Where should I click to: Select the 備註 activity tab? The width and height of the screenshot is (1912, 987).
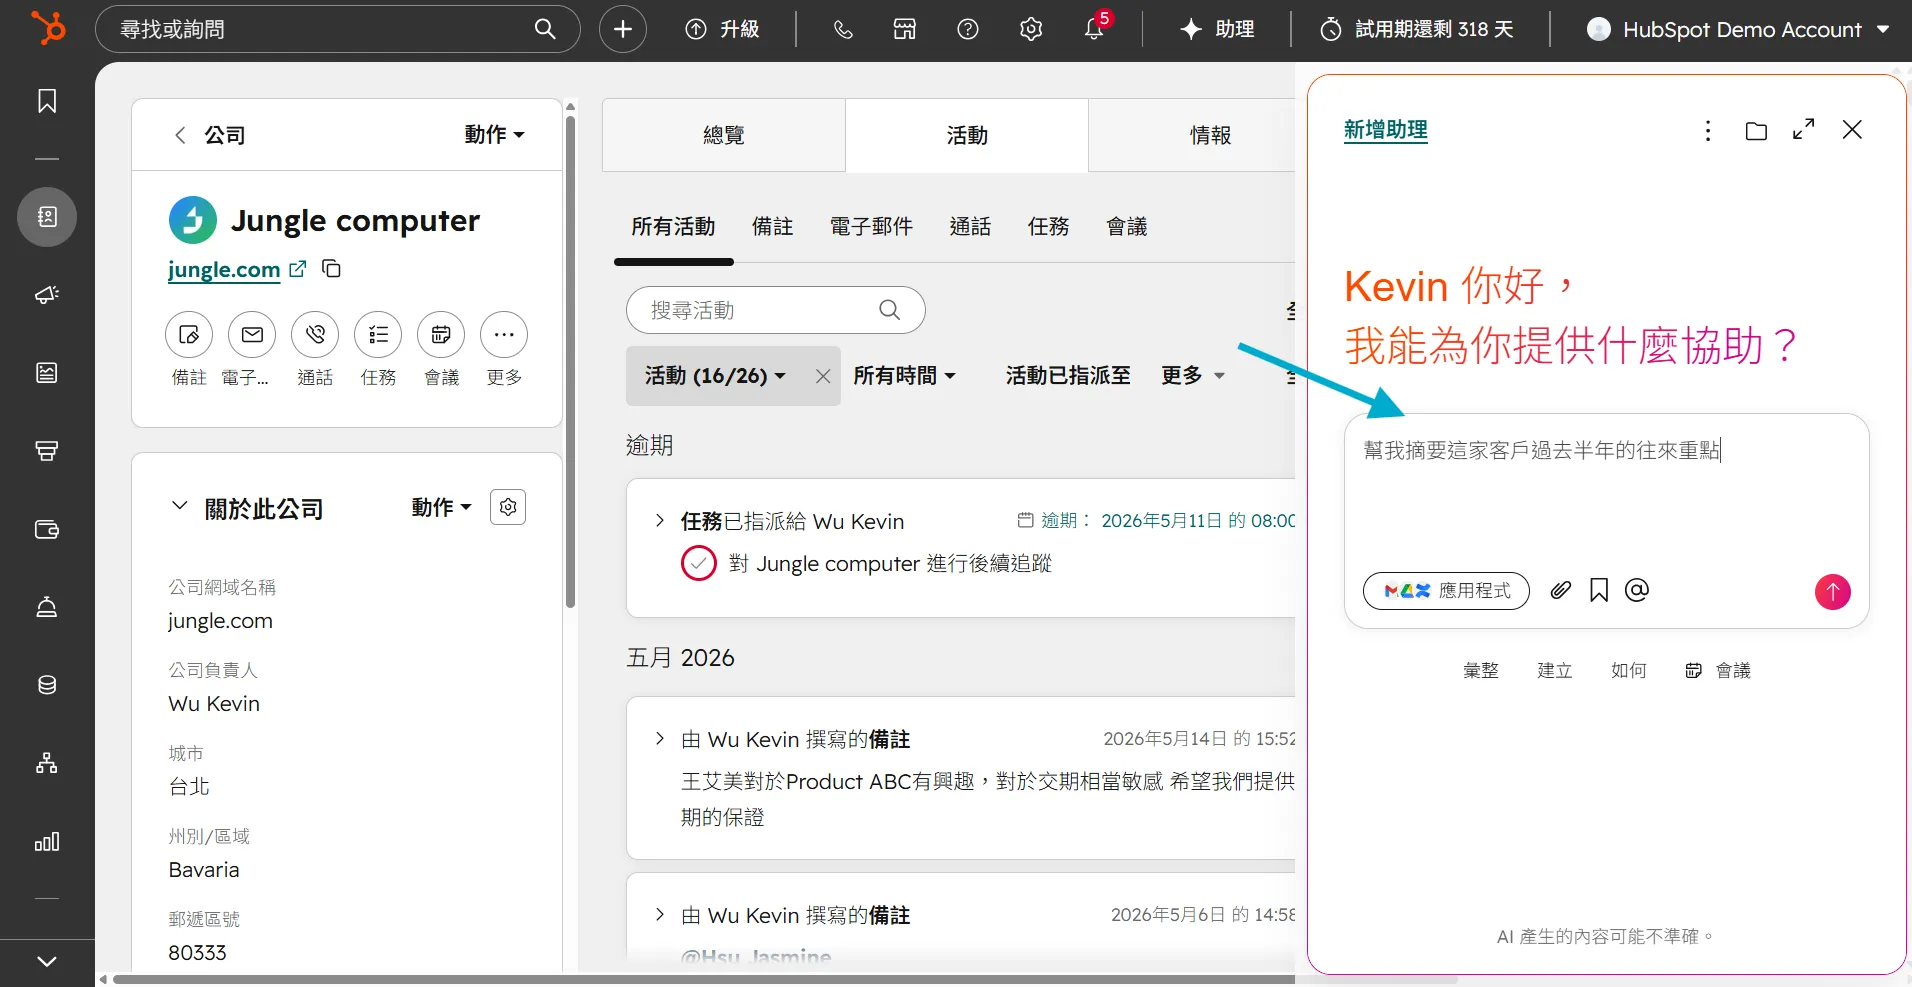(x=772, y=227)
